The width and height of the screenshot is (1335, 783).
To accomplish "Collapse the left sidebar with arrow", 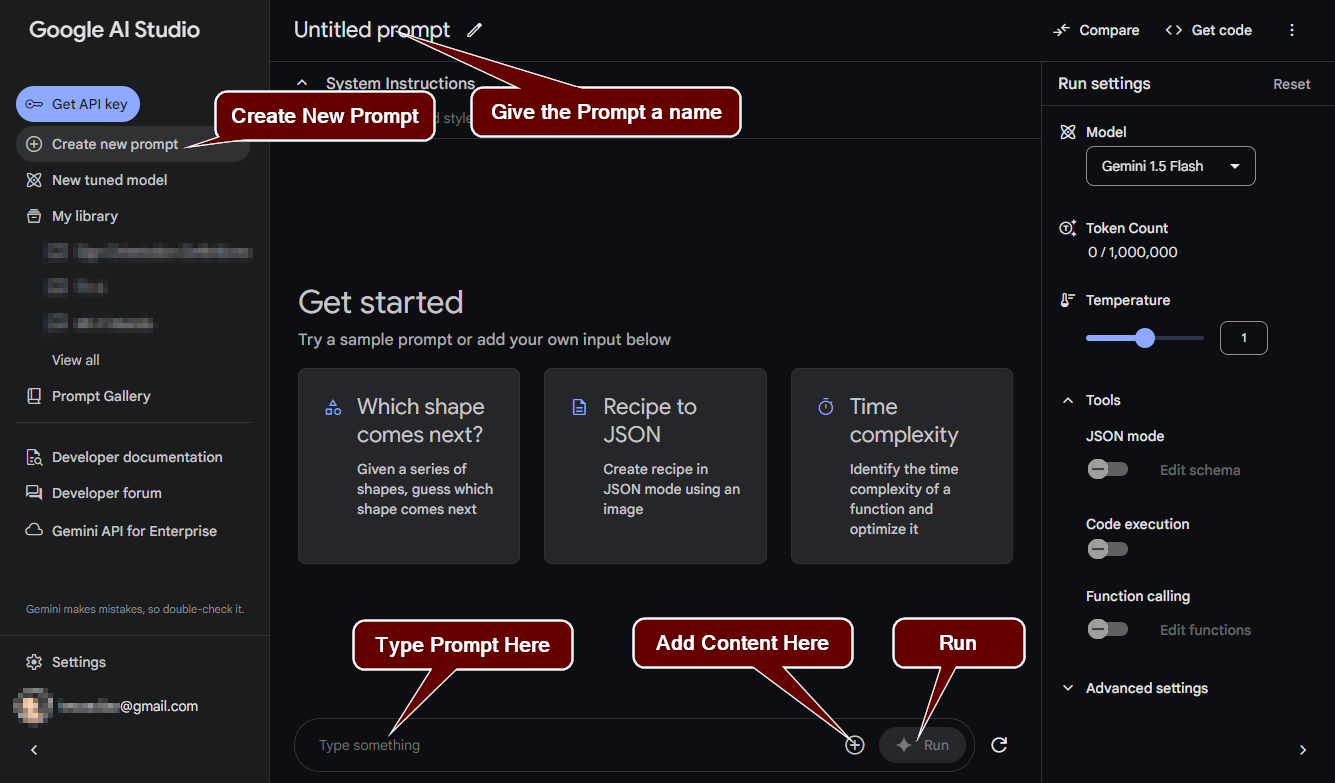I will pos(34,750).
